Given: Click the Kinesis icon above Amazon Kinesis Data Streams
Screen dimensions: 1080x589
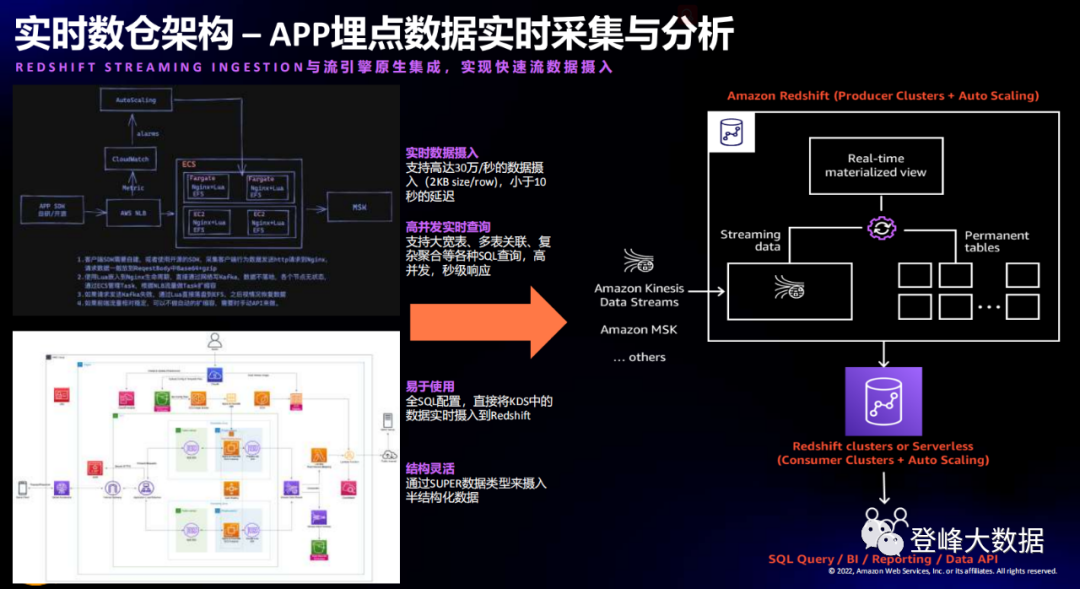Looking at the screenshot, I should coord(638,260).
